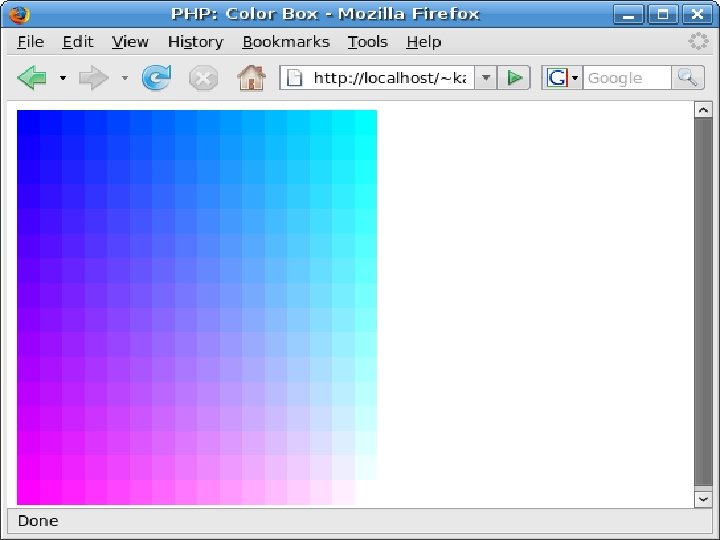Screen dimensions: 720x540
Task: Open the Edit menu
Action: [78, 42]
